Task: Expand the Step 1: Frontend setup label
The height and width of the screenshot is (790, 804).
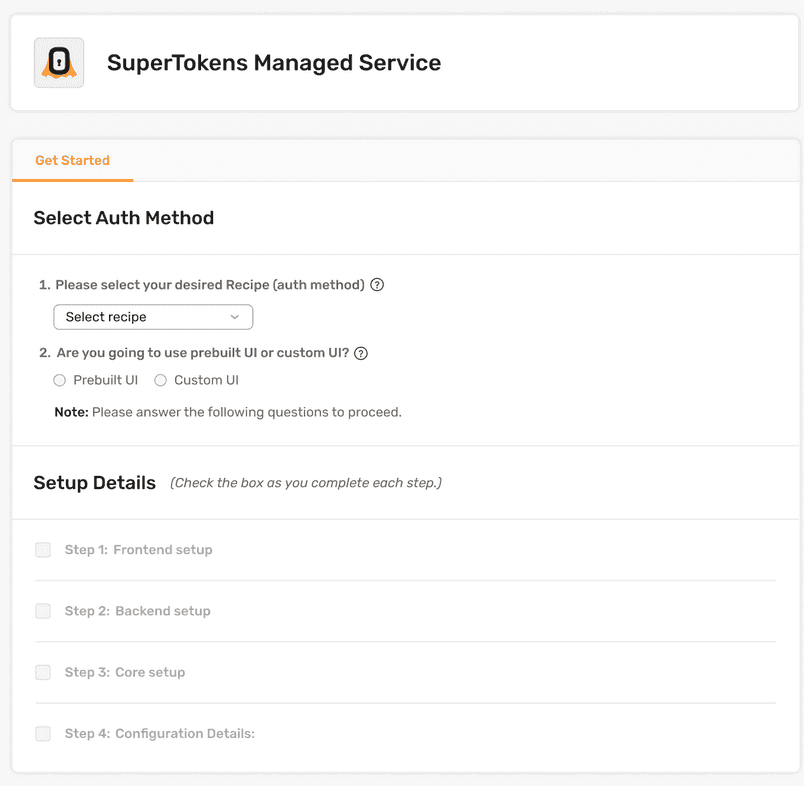Action: [138, 550]
